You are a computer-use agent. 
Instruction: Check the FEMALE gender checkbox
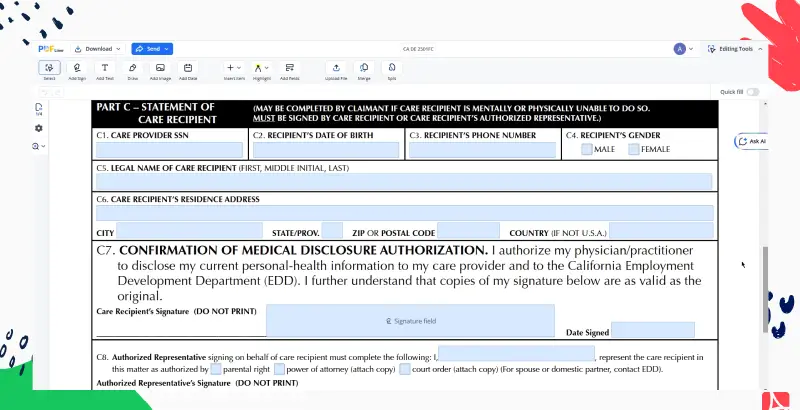(634, 149)
